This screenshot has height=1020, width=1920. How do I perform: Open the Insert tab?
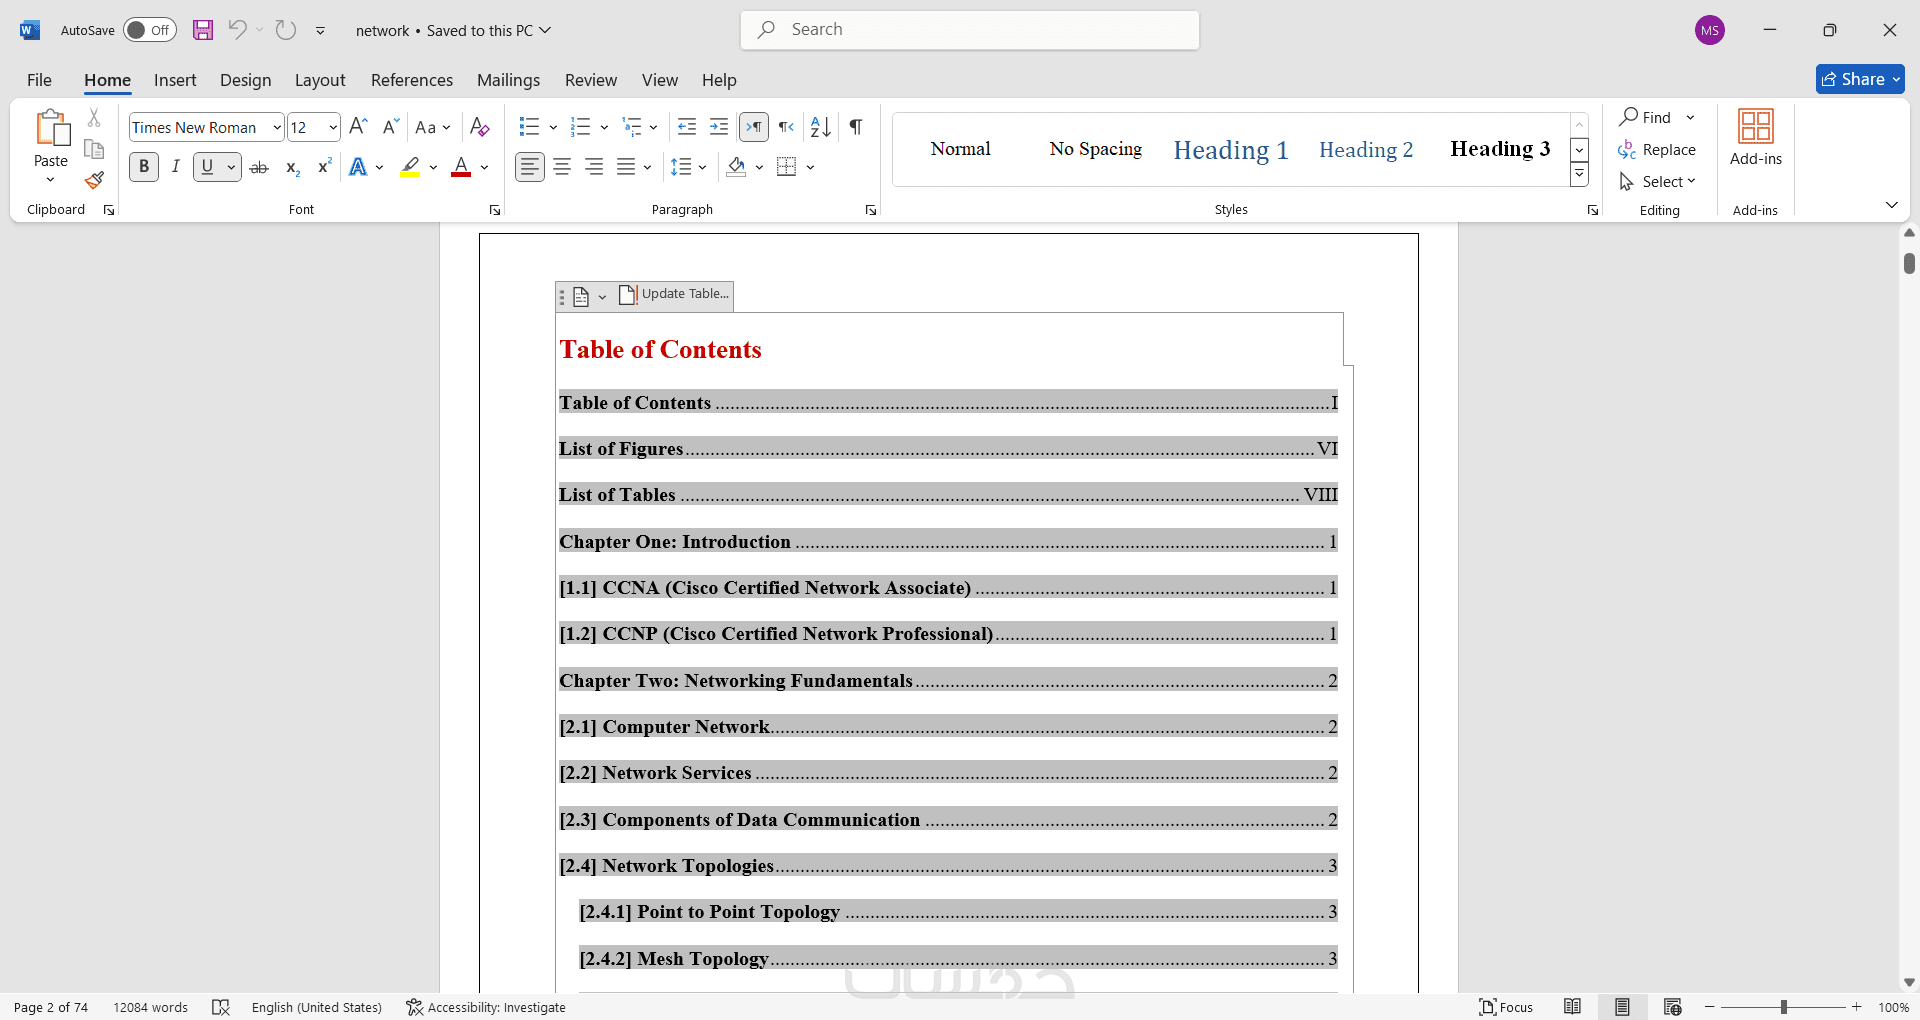[x=175, y=80]
